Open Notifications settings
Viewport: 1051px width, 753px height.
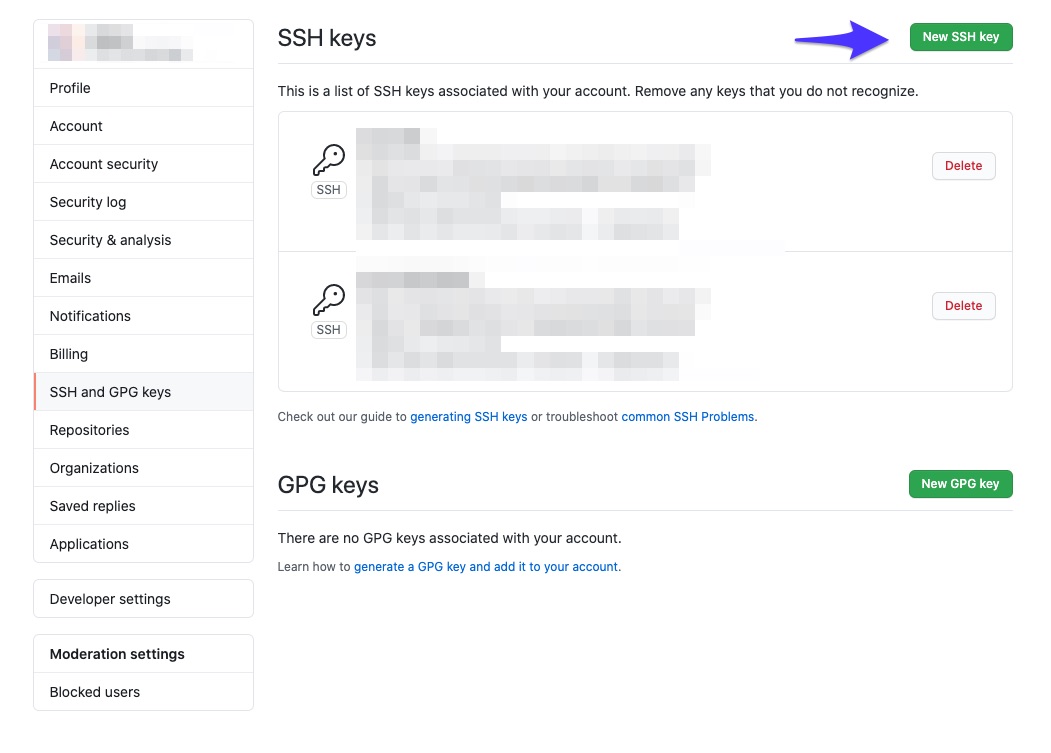click(x=89, y=315)
